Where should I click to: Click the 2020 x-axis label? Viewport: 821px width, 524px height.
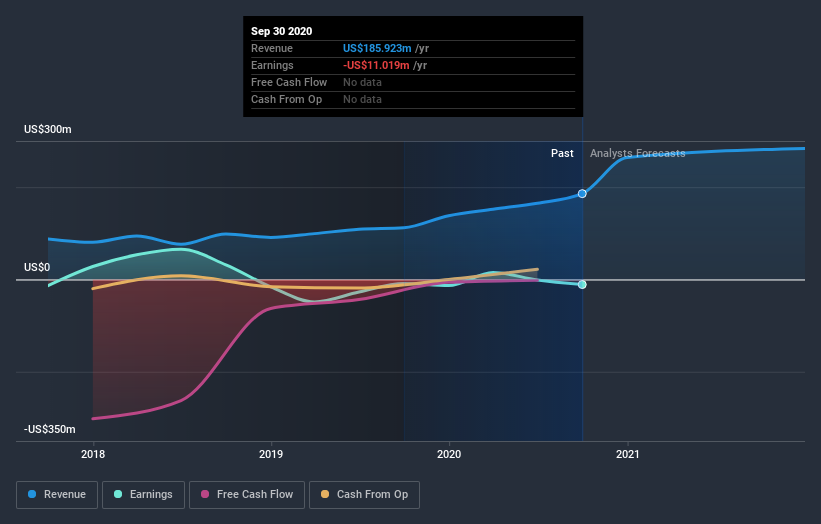449,454
